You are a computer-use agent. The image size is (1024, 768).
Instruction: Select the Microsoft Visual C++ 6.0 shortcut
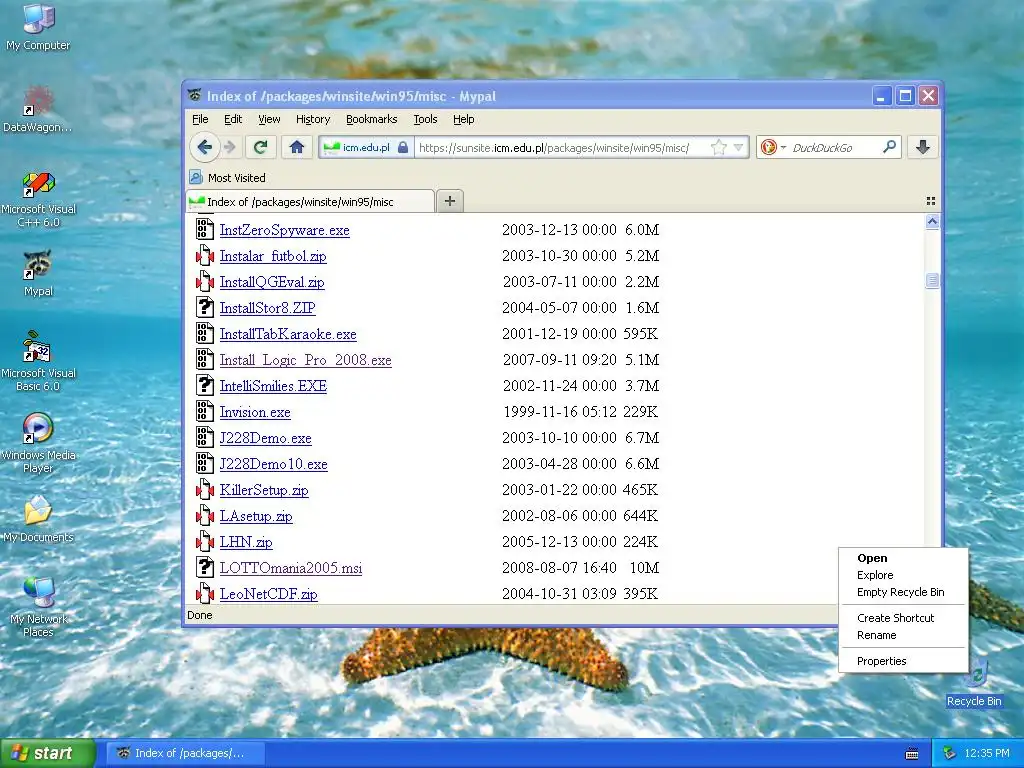point(38,199)
